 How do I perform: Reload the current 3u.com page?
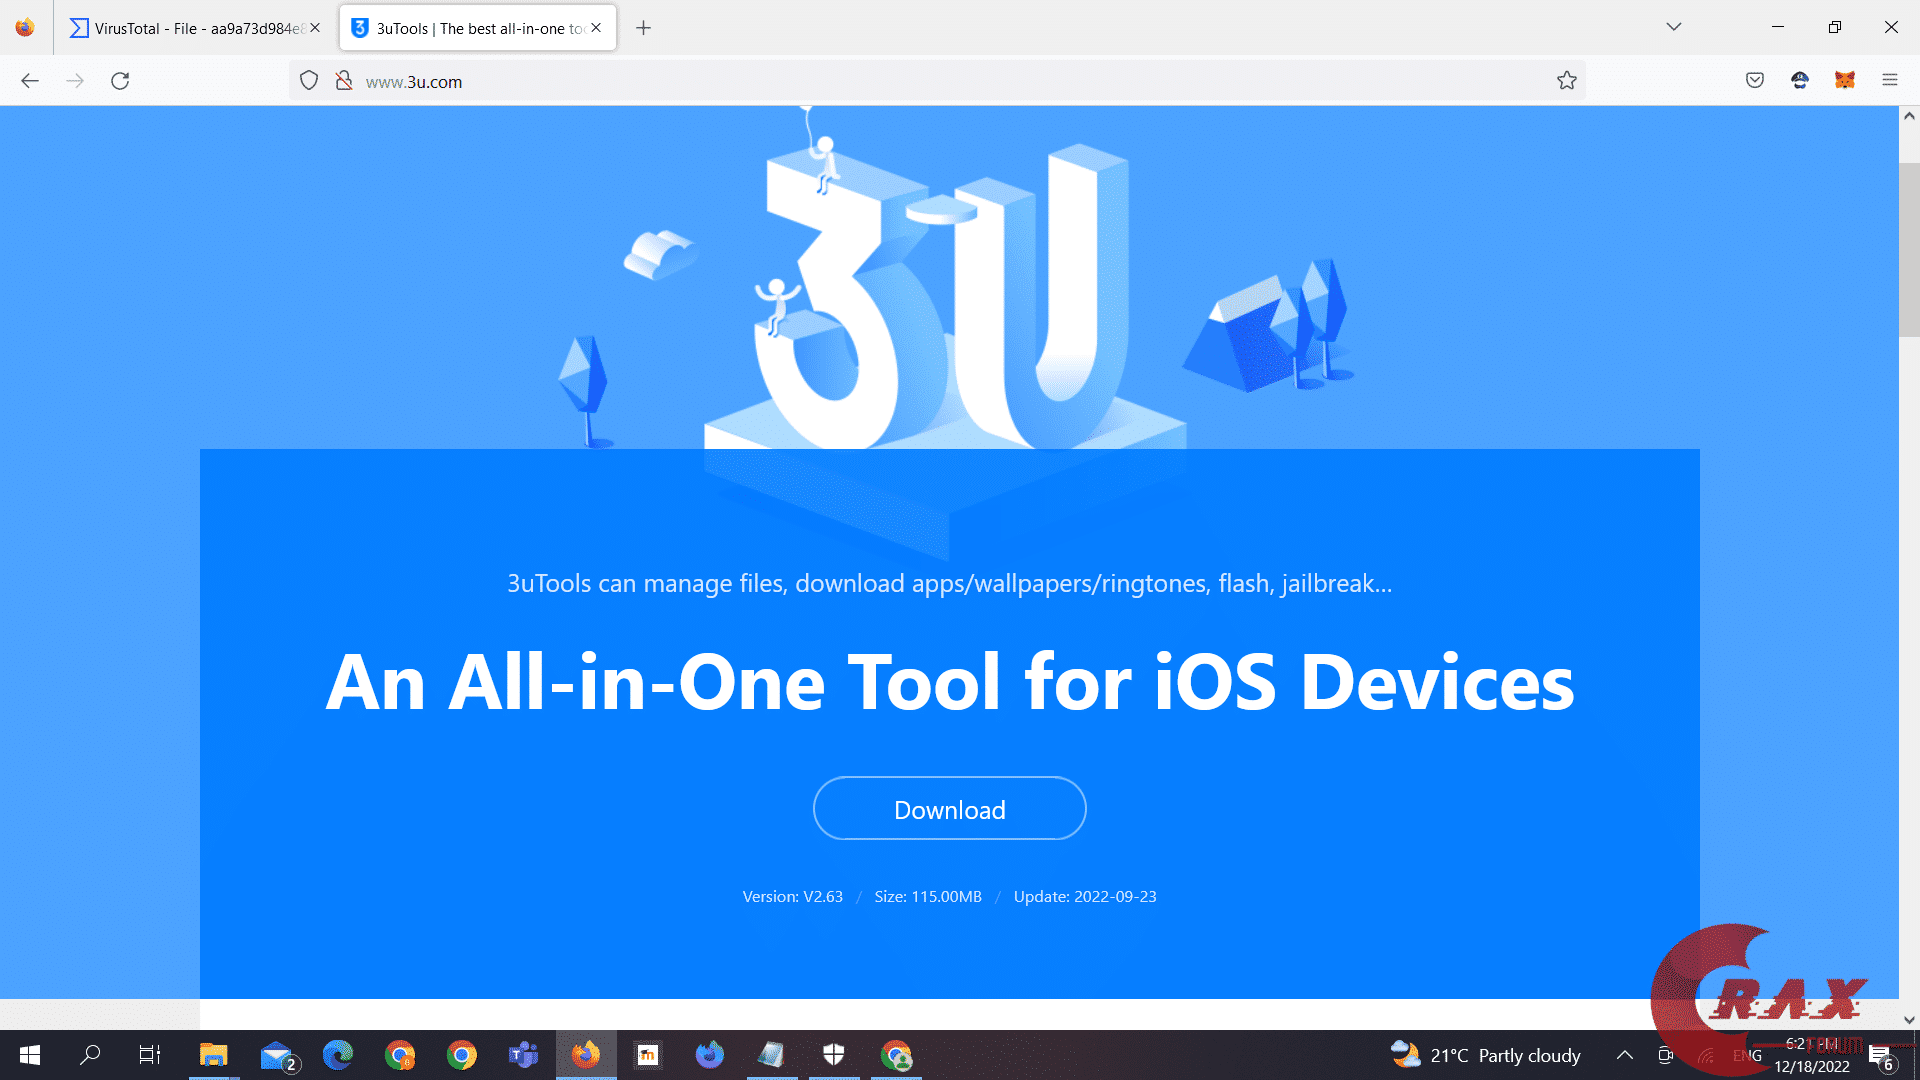point(120,81)
